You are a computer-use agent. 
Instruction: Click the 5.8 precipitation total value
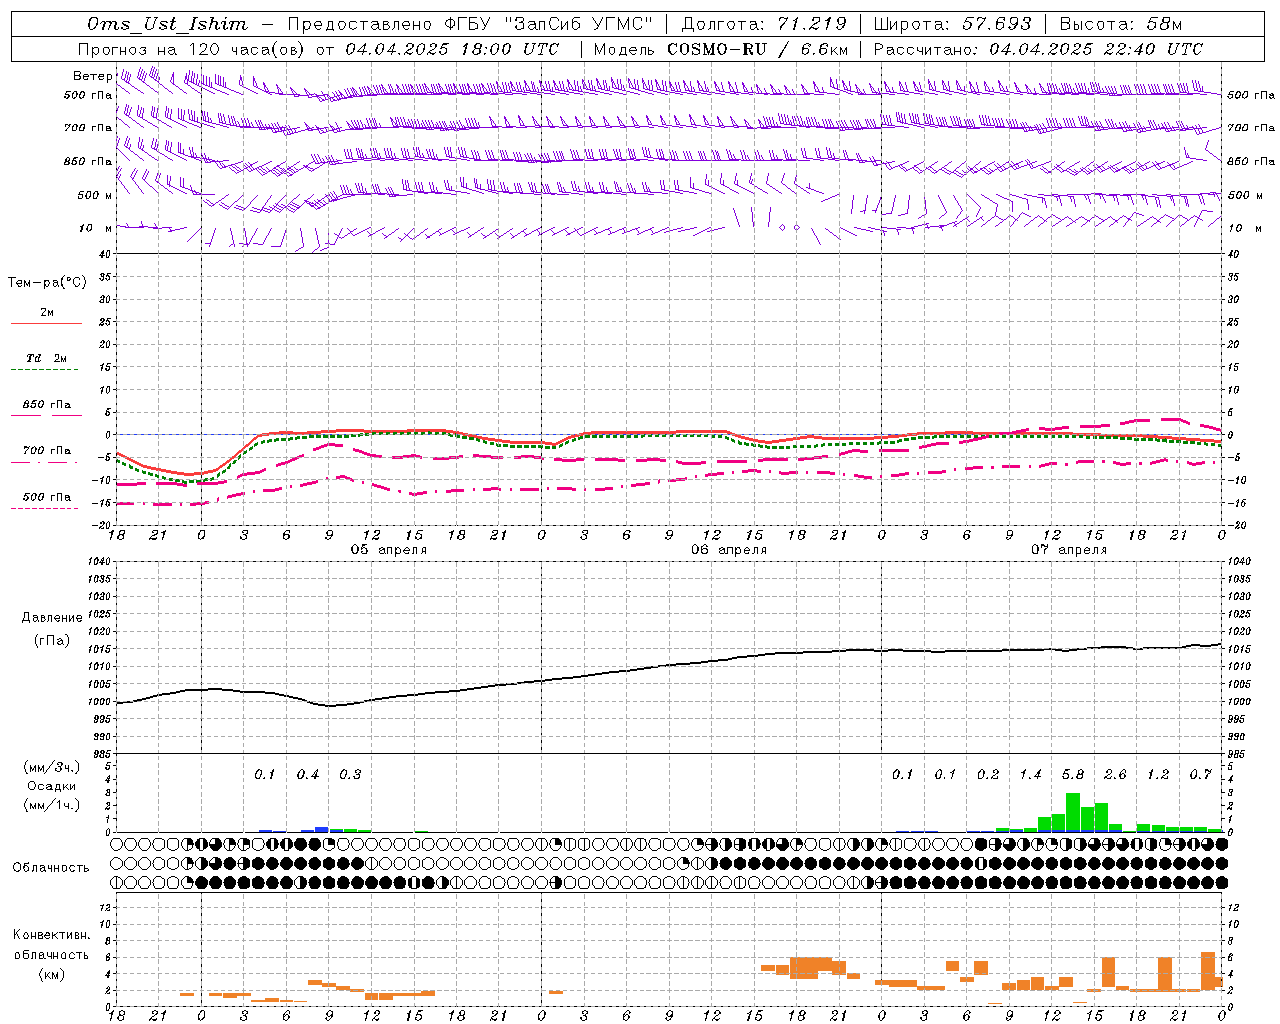click(1073, 775)
